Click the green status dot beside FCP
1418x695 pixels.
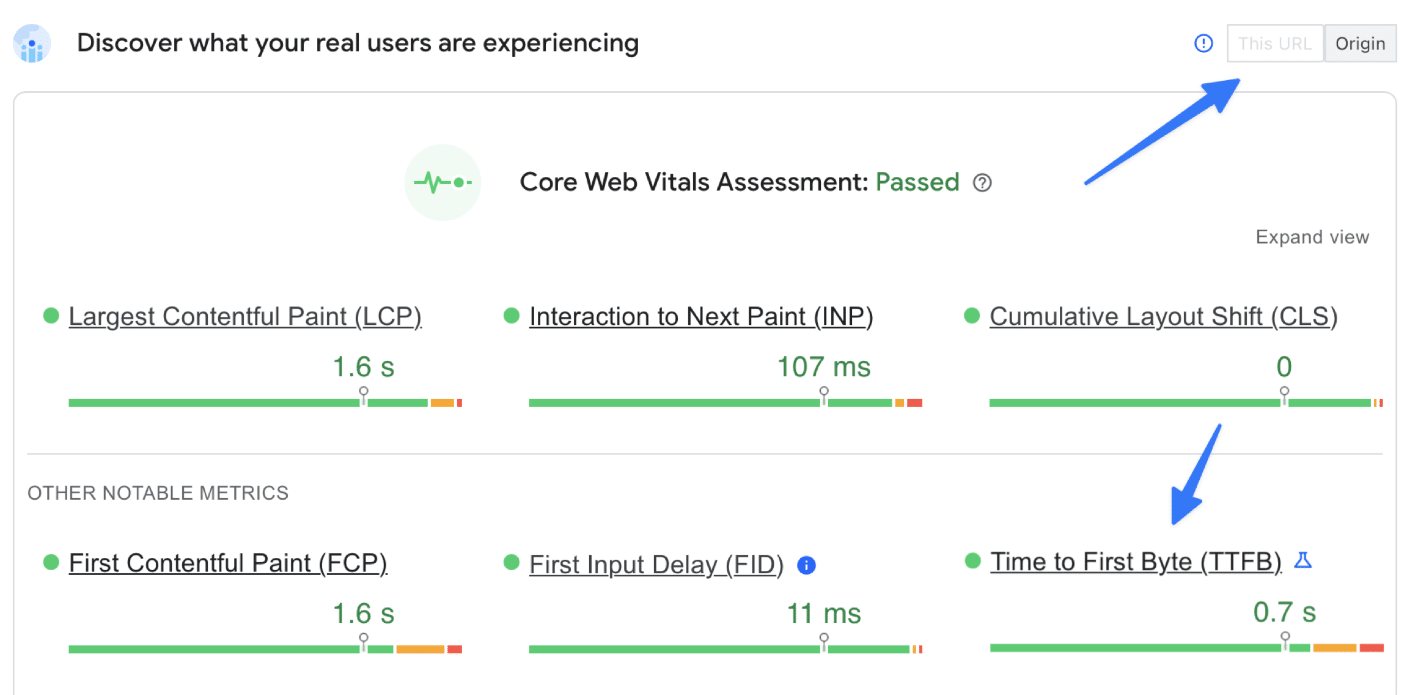click(49, 562)
